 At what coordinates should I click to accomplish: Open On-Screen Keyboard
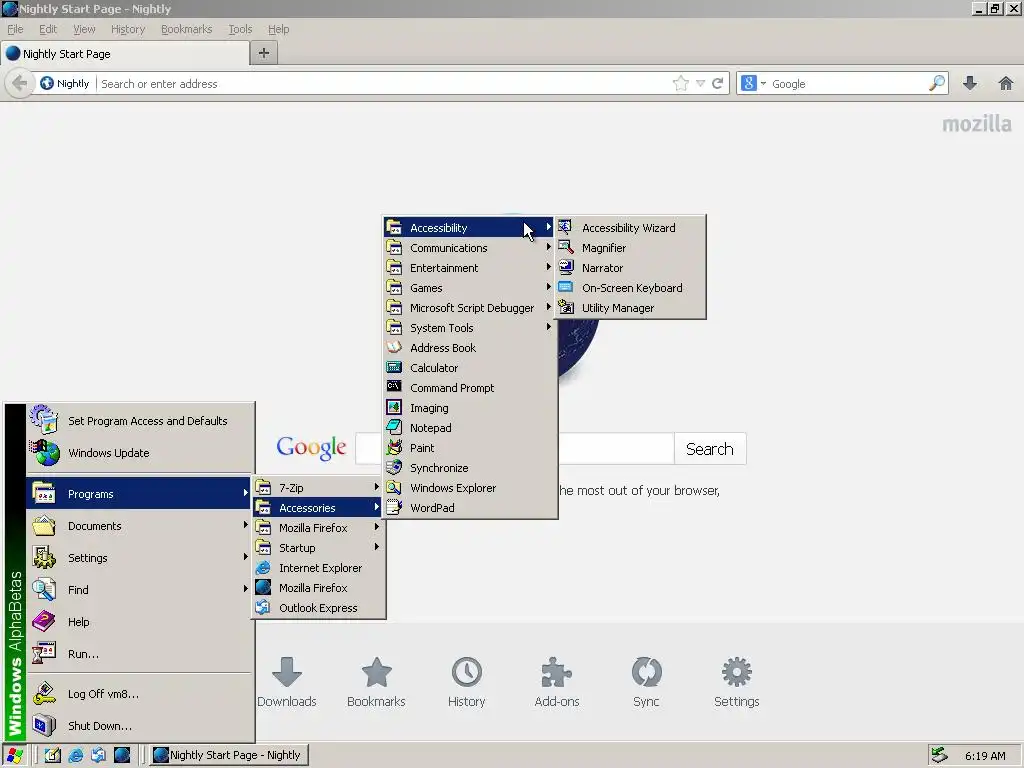(631, 288)
